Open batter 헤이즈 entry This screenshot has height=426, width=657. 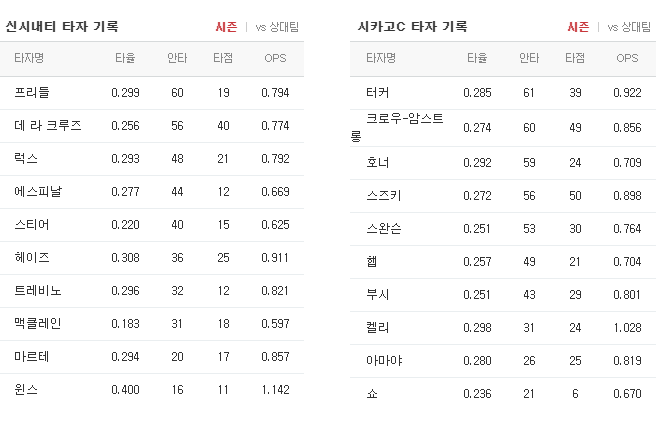point(32,257)
